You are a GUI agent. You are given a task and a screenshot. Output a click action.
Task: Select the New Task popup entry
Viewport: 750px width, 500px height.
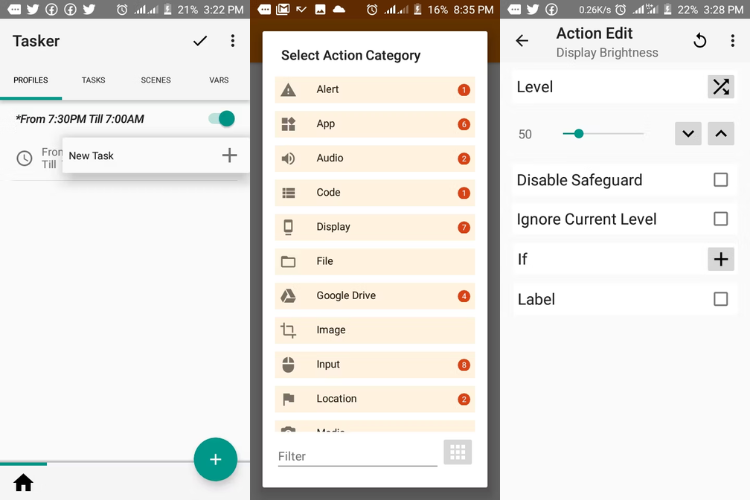[155, 156]
